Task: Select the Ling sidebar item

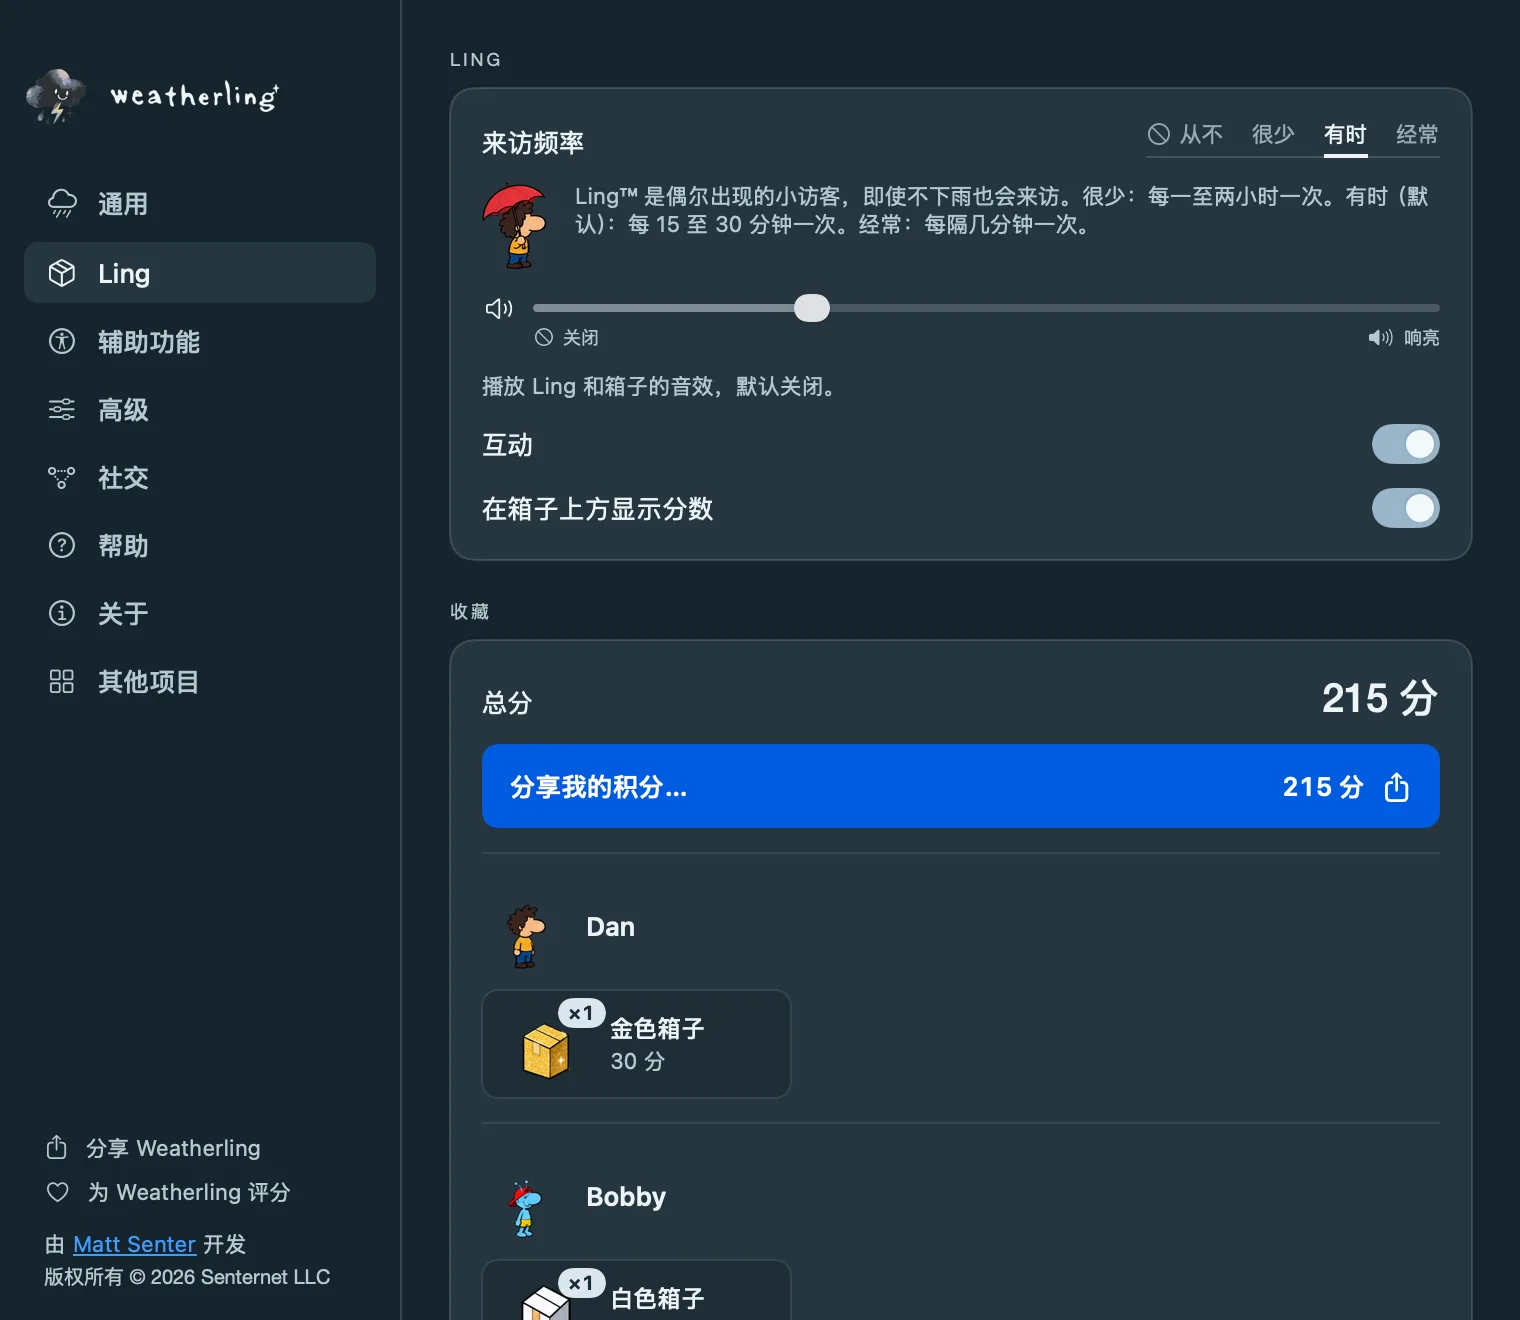Action: [200, 273]
